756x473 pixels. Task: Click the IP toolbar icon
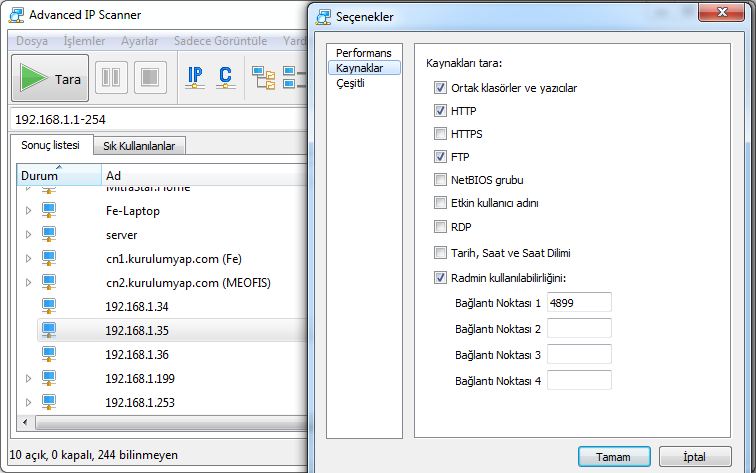tap(195, 77)
